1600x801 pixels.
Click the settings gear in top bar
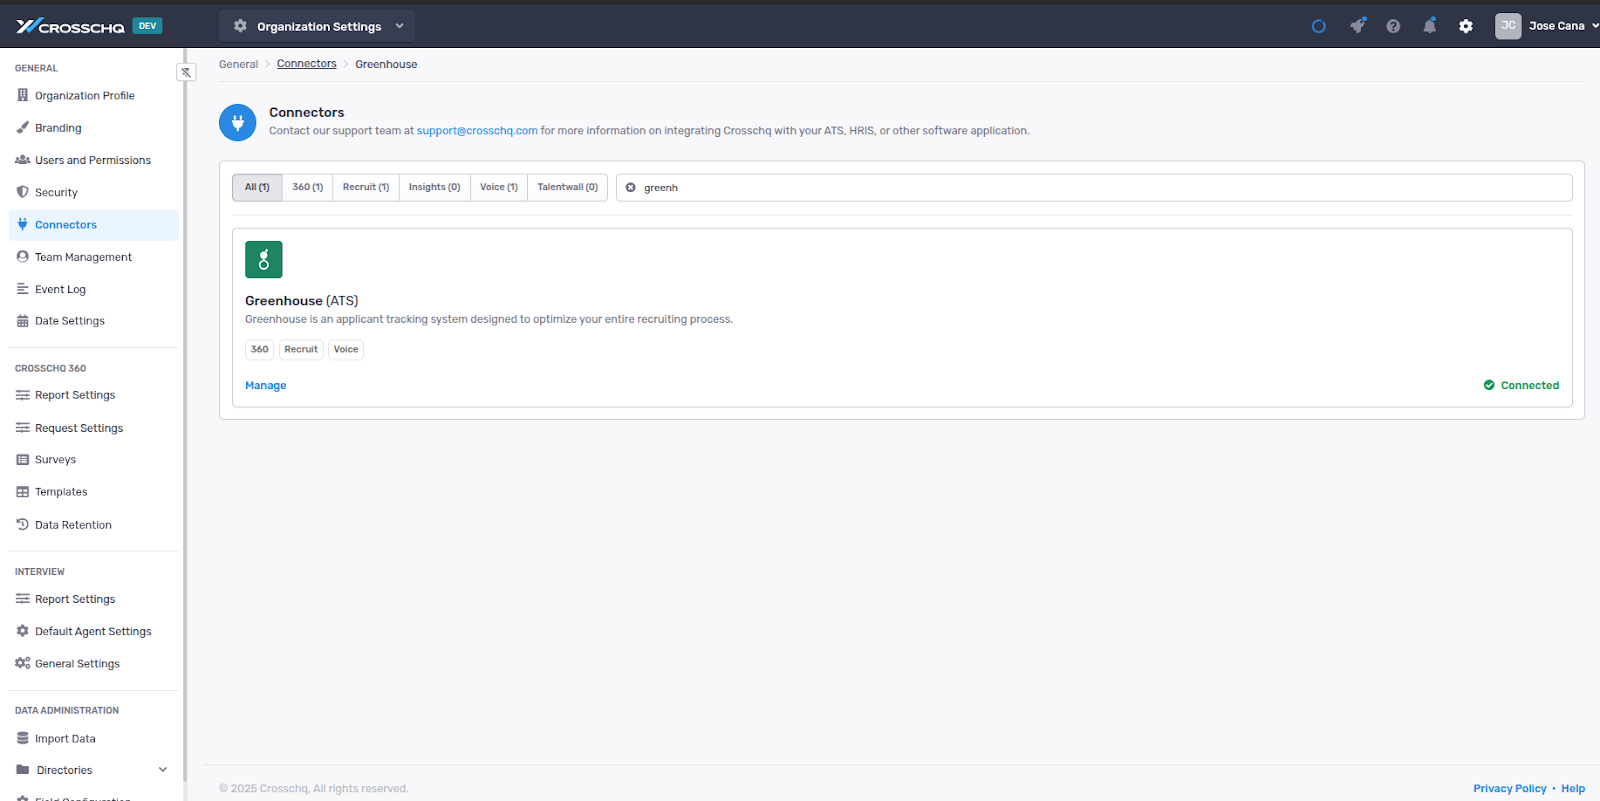pyautogui.click(x=1465, y=26)
